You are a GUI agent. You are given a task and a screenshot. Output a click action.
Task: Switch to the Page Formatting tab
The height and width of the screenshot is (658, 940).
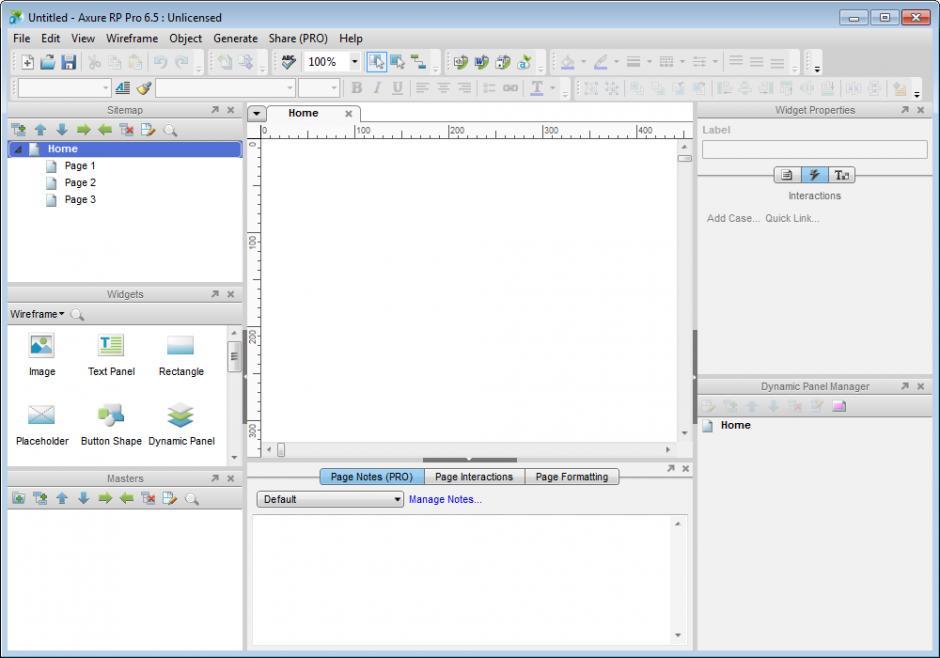[571, 476]
